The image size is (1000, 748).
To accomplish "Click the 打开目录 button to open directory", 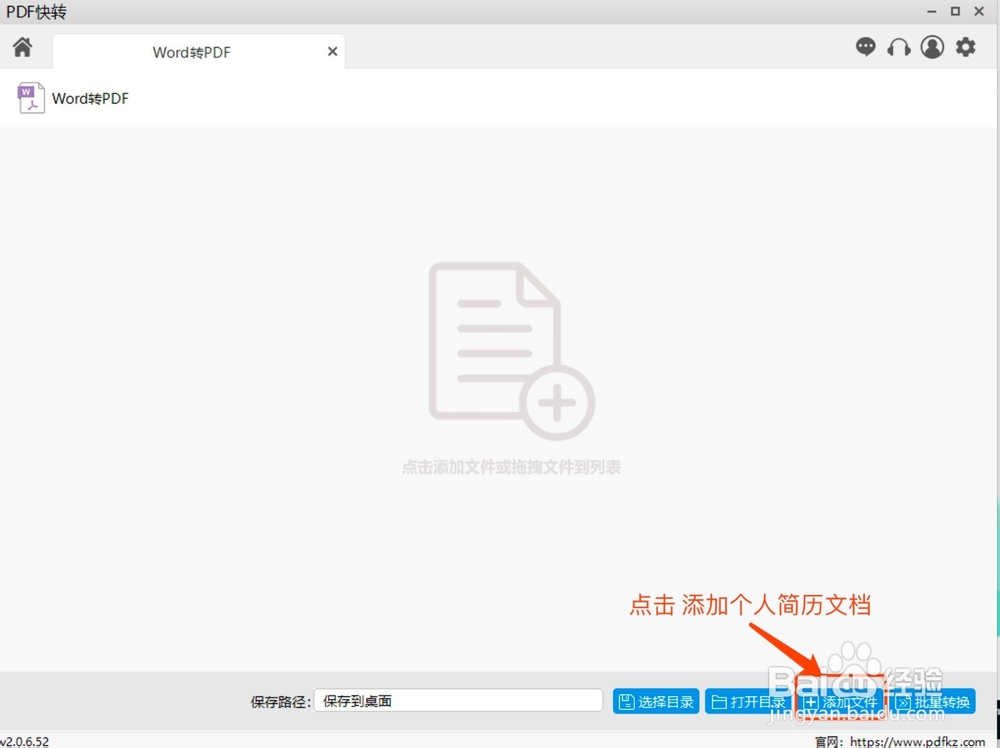I will pos(748,701).
